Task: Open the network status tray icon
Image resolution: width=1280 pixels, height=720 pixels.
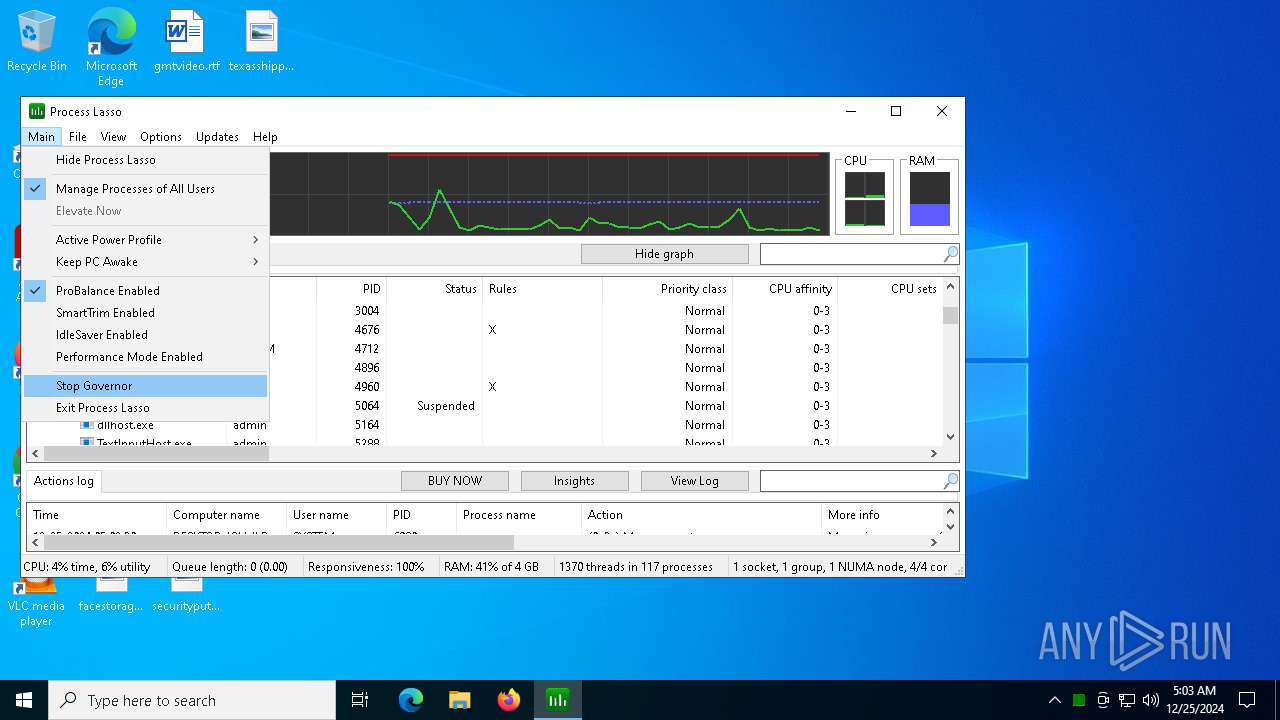Action: [1127, 700]
